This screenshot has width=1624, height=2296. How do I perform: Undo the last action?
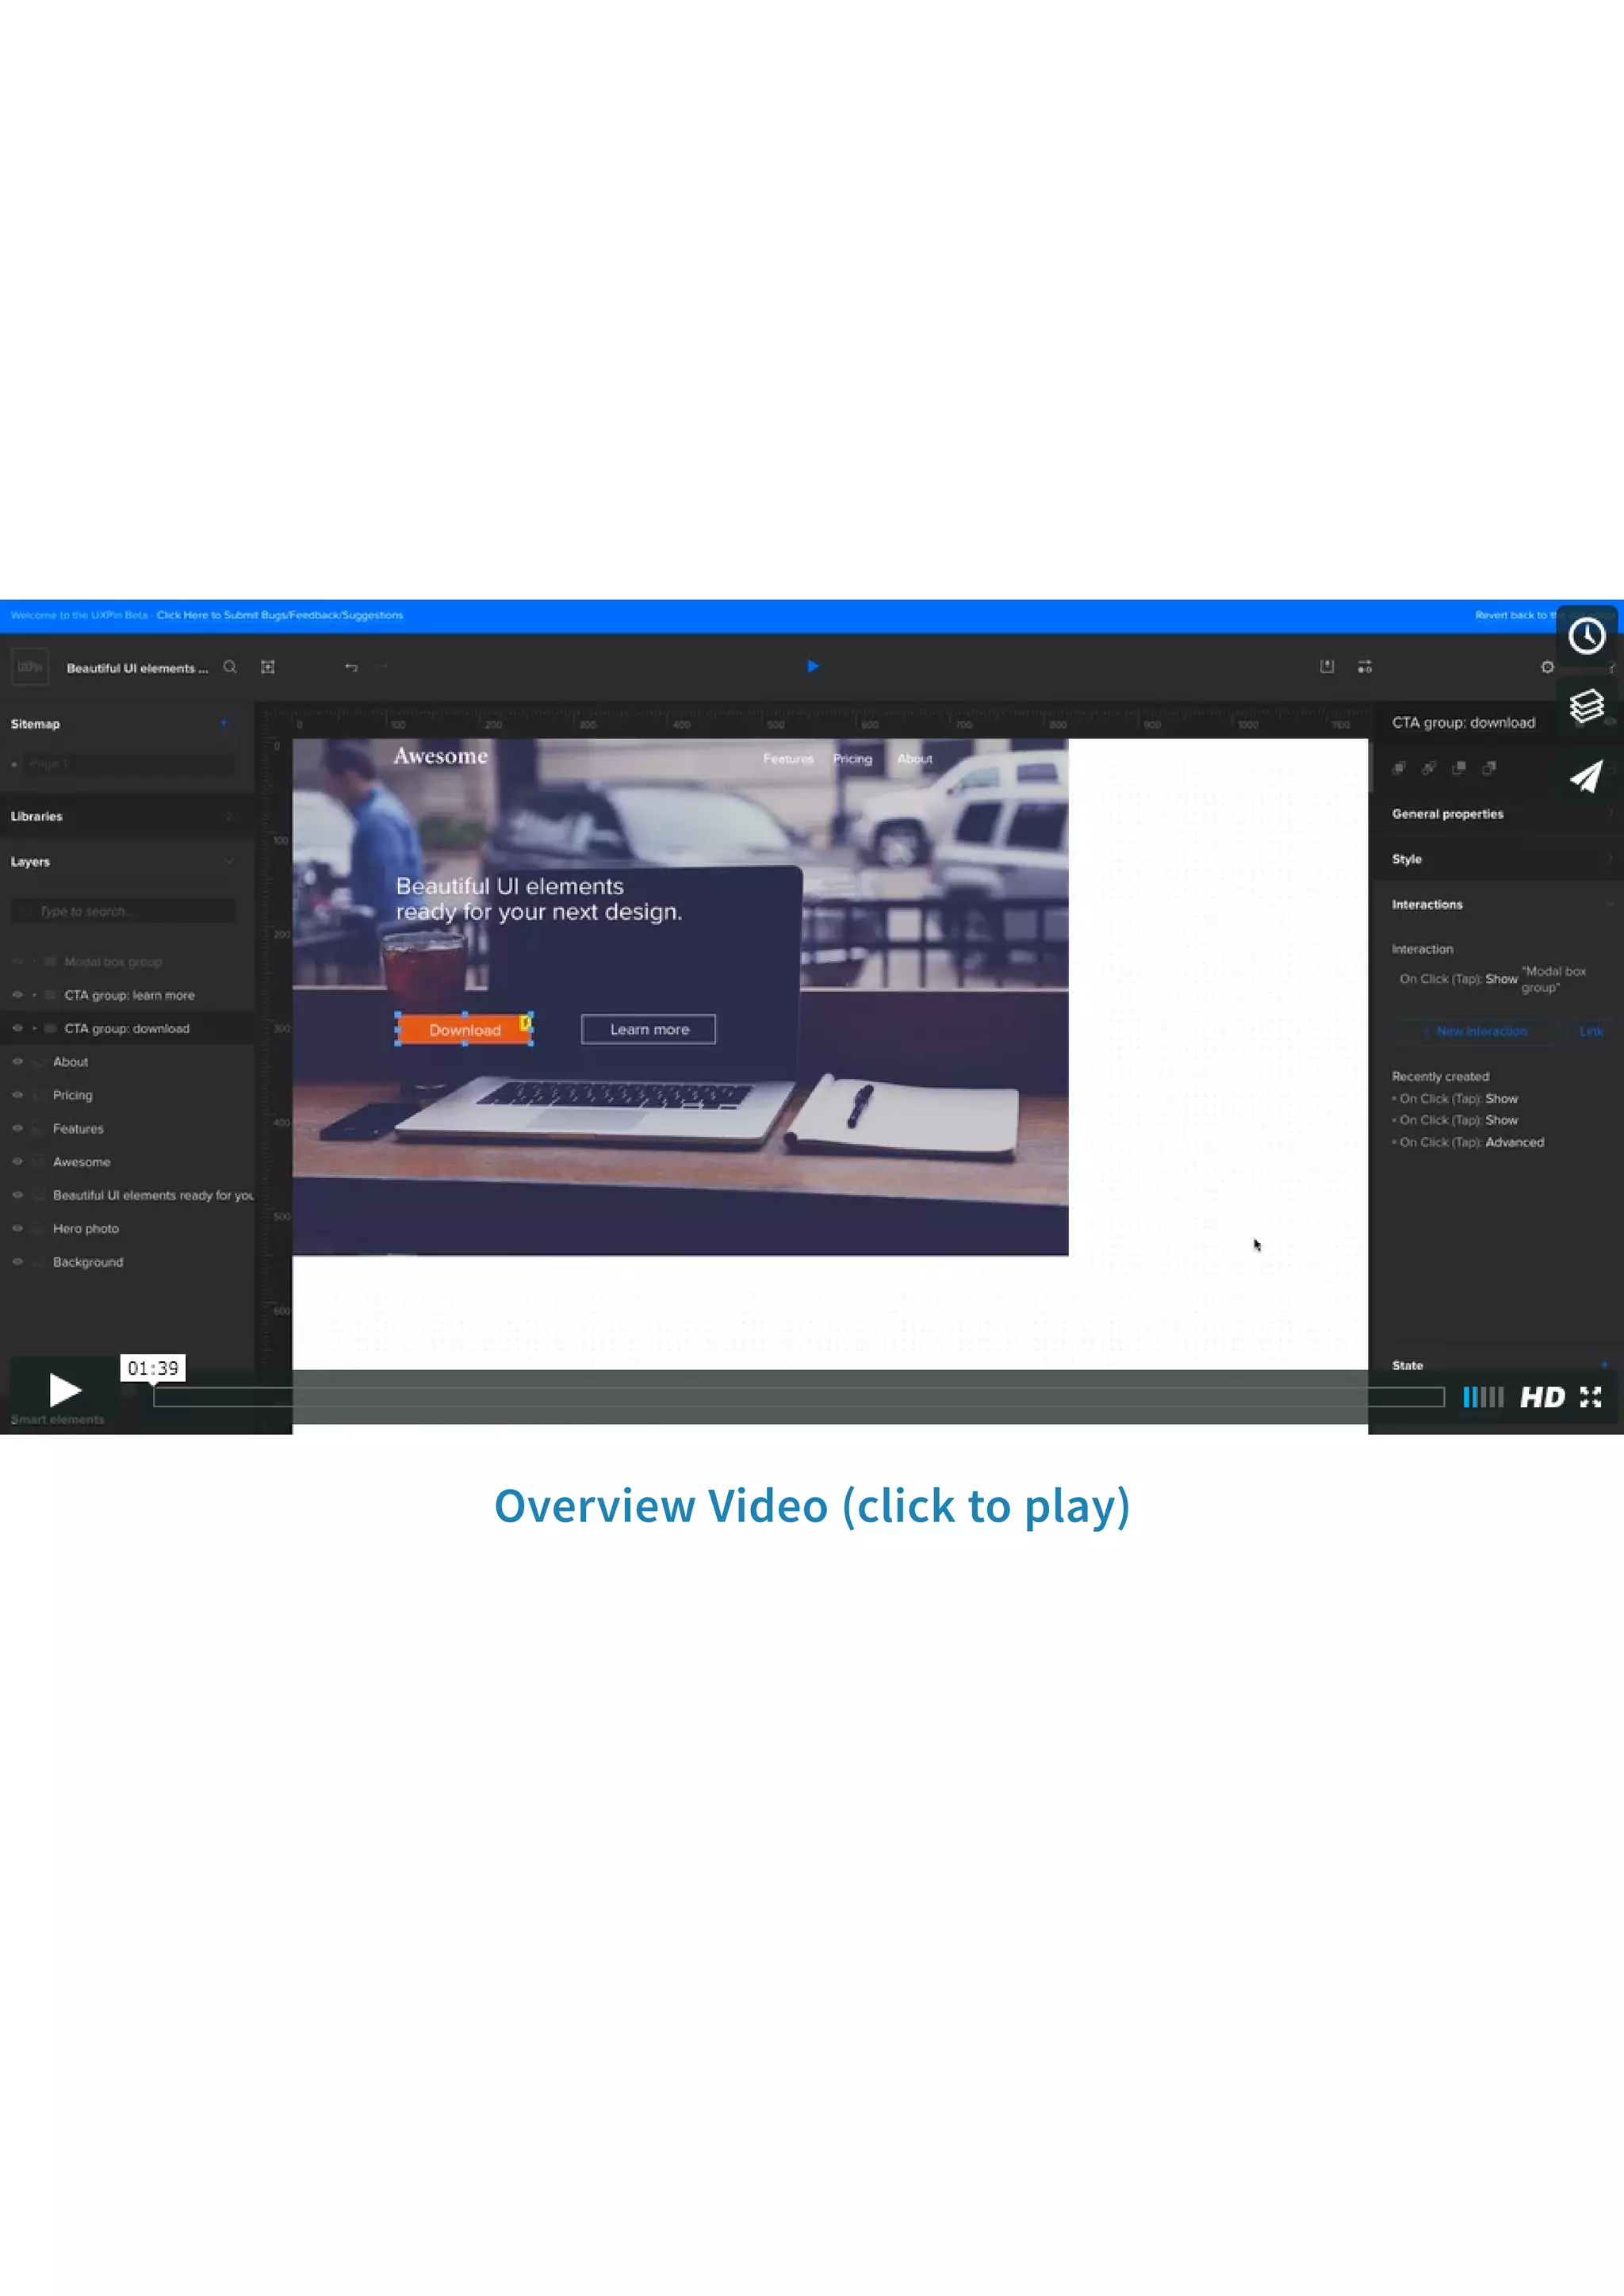[x=351, y=667]
